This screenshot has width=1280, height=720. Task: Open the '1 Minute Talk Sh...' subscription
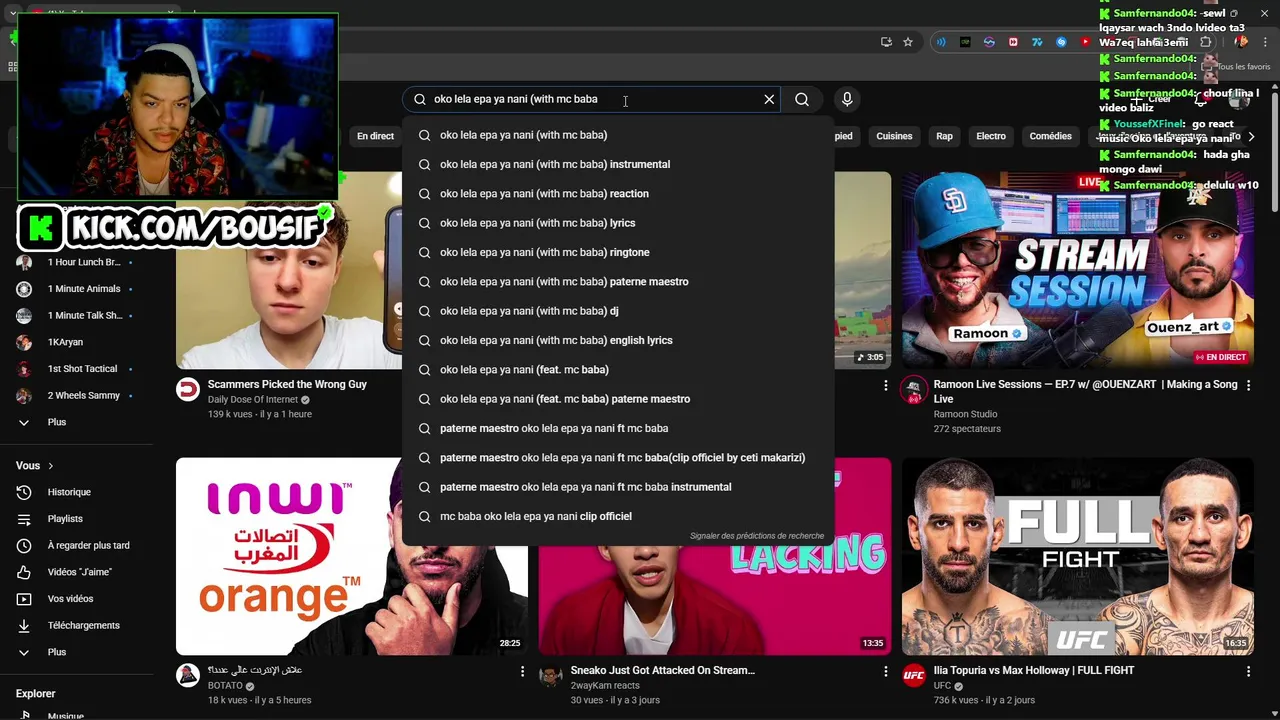pyautogui.click(x=76, y=316)
